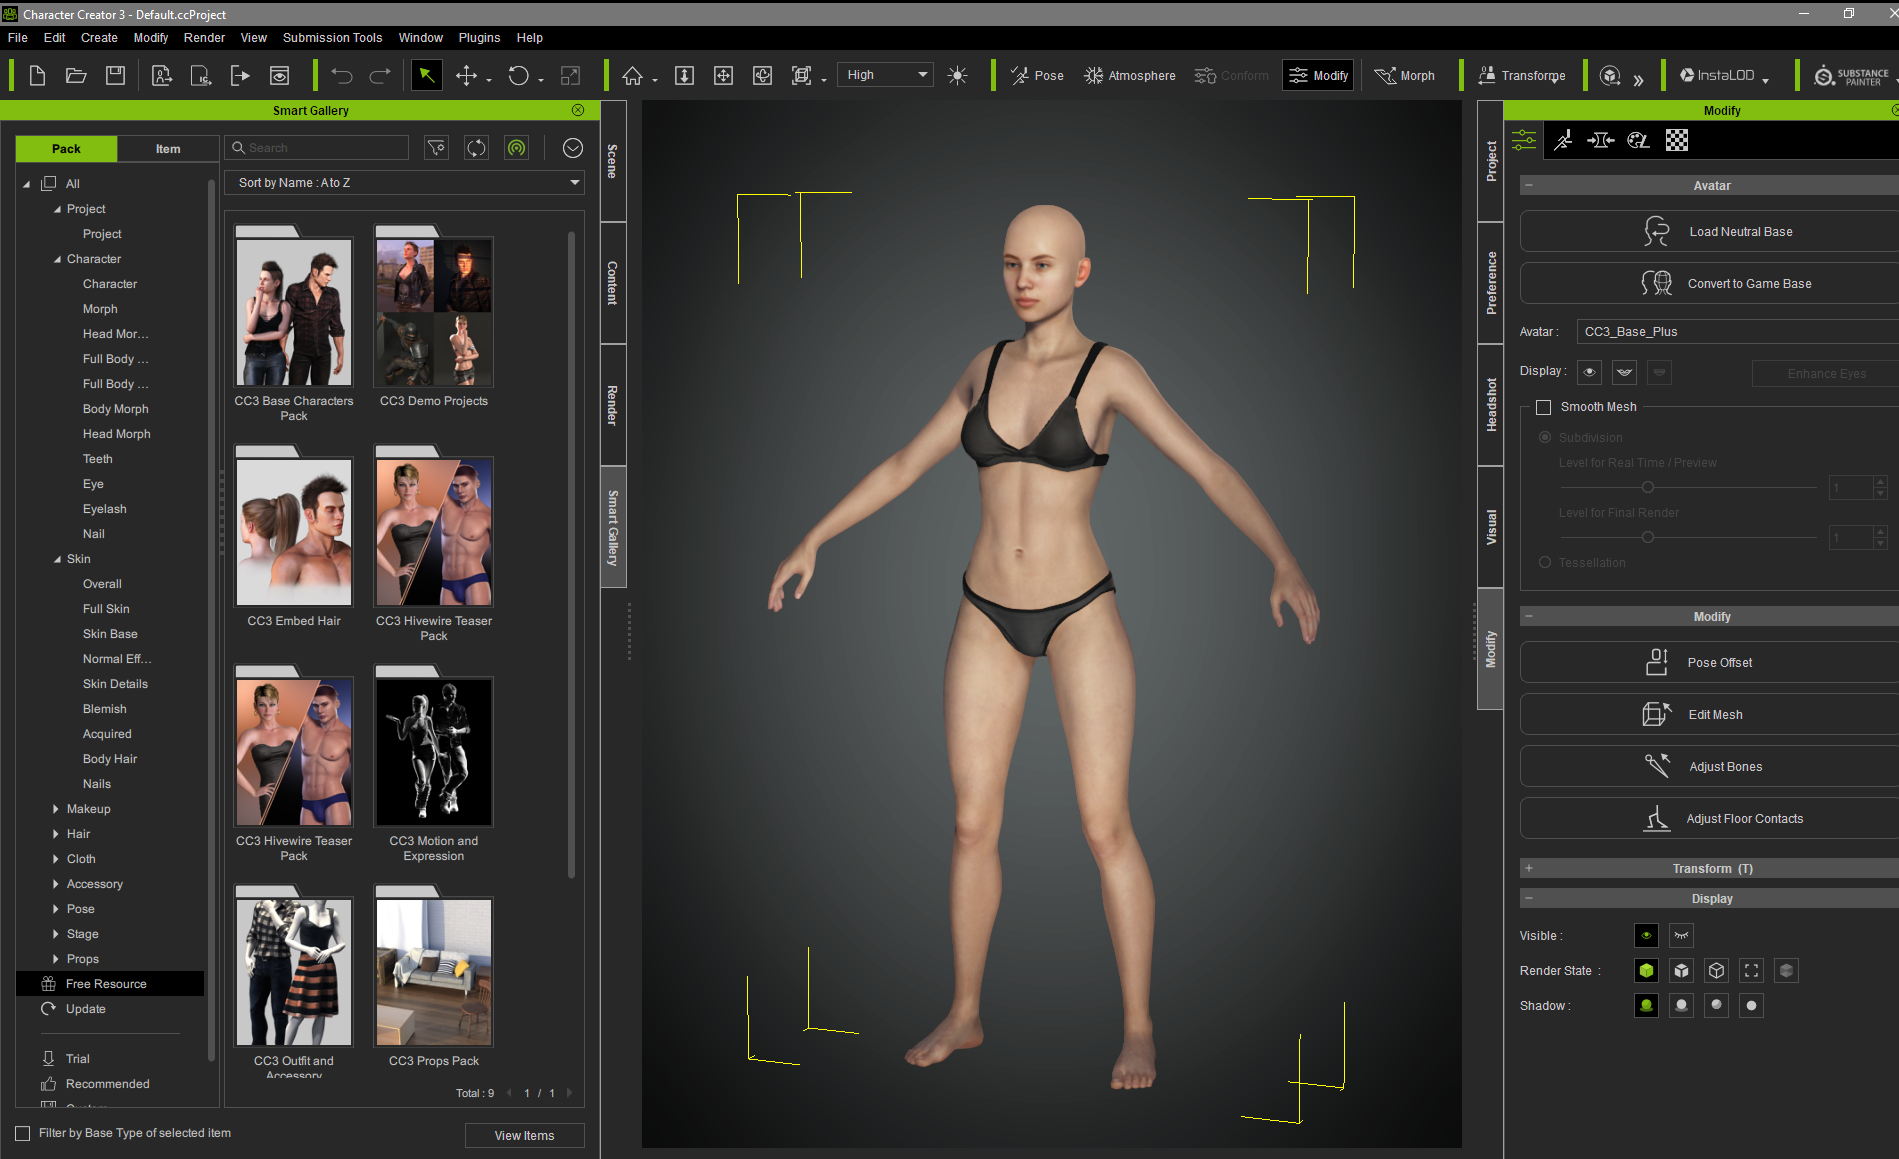Select the CC3 Embed Hair pack thumbnail
The height and width of the screenshot is (1159, 1899).
[x=294, y=532]
